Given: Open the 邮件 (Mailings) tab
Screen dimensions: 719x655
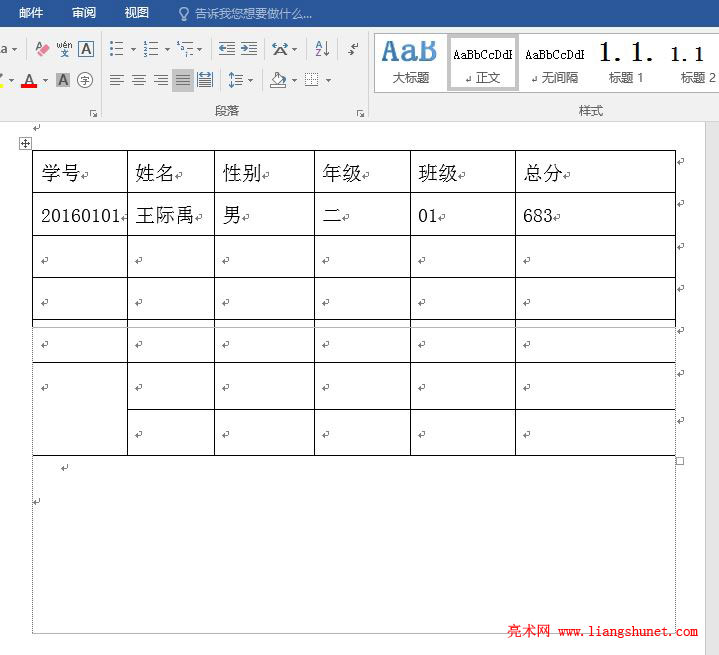Looking at the screenshot, I should 31,13.
